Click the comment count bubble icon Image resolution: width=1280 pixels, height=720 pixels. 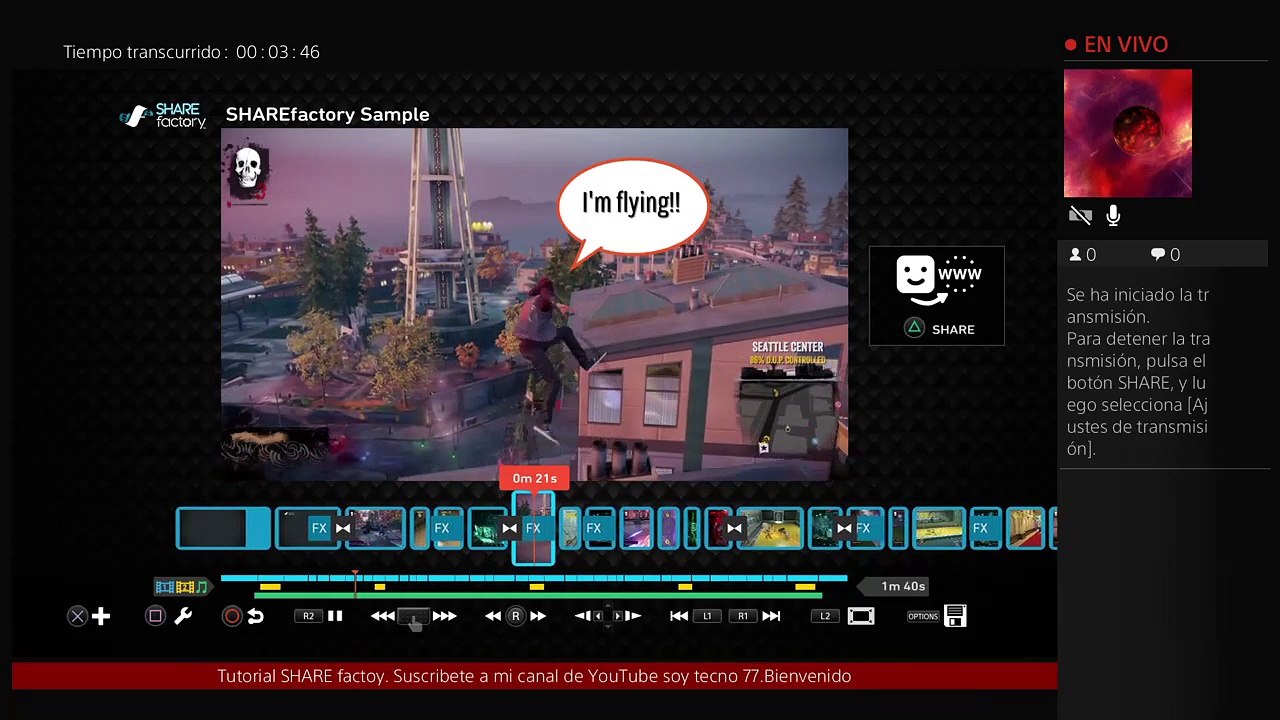[1158, 255]
